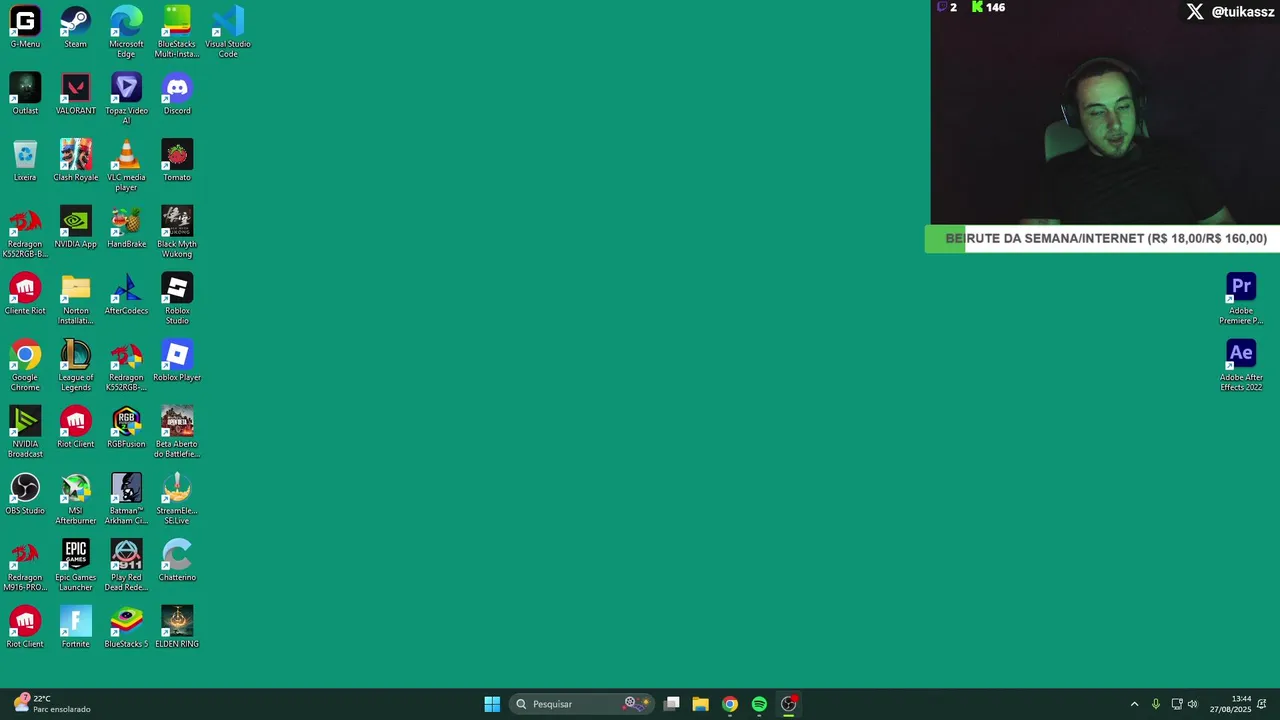Open Adobe Premiere Pro shortcut

[x=1241, y=299]
